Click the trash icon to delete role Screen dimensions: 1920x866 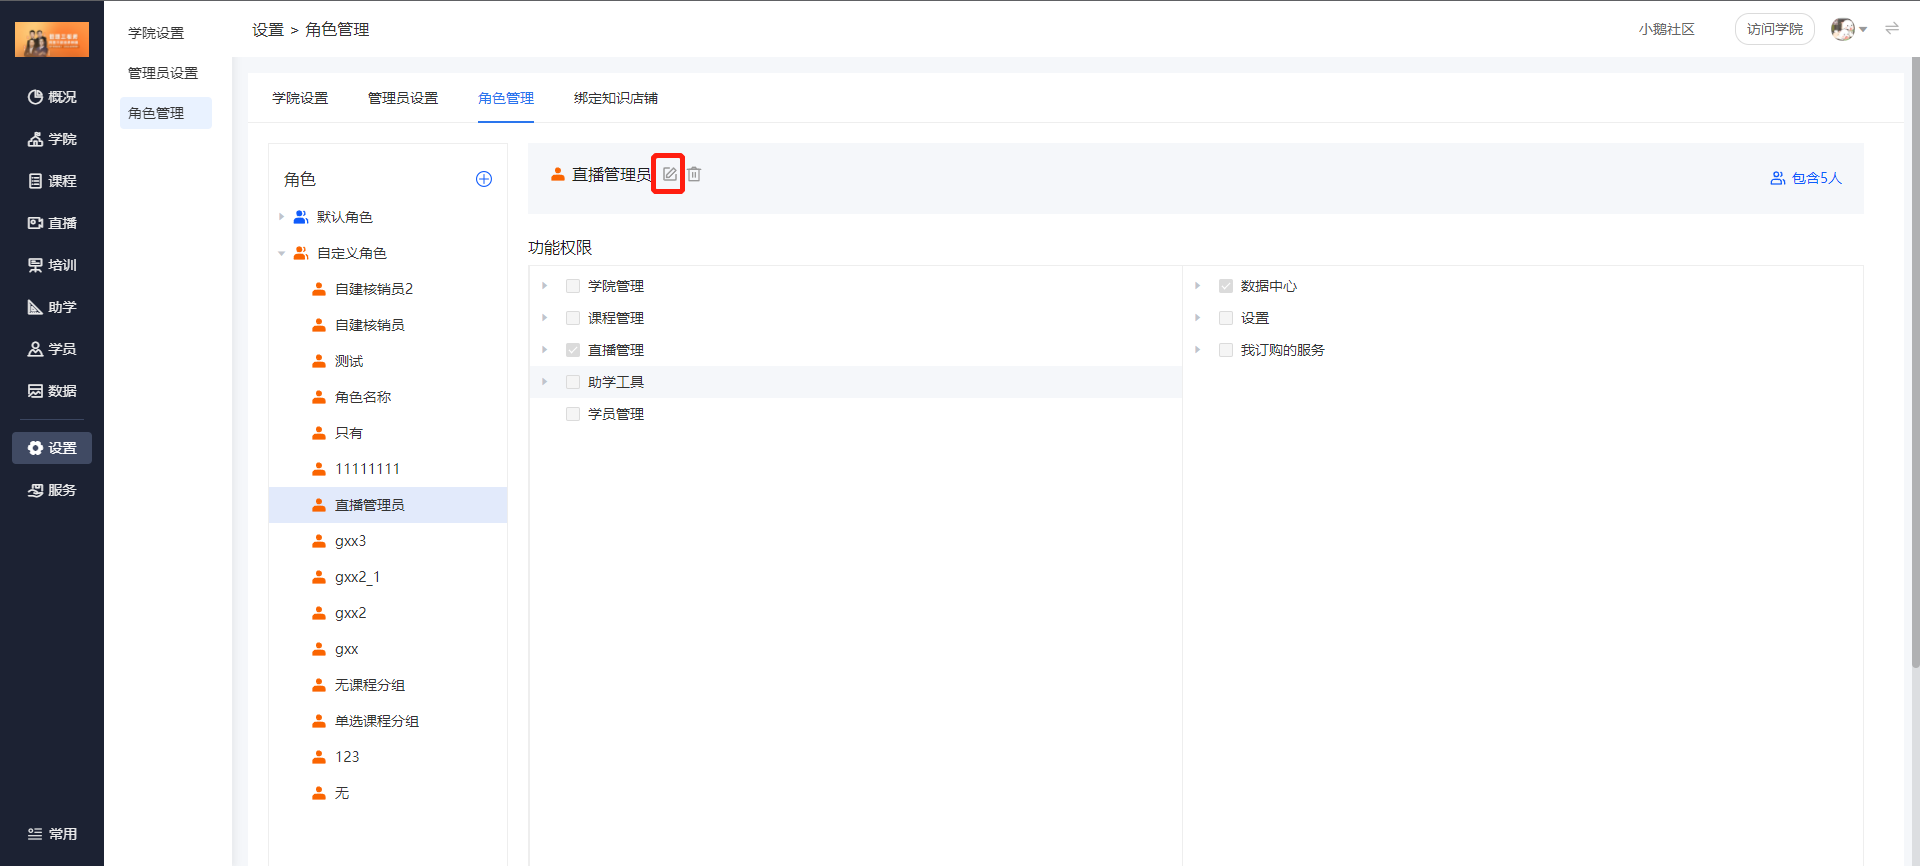(x=694, y=174)
